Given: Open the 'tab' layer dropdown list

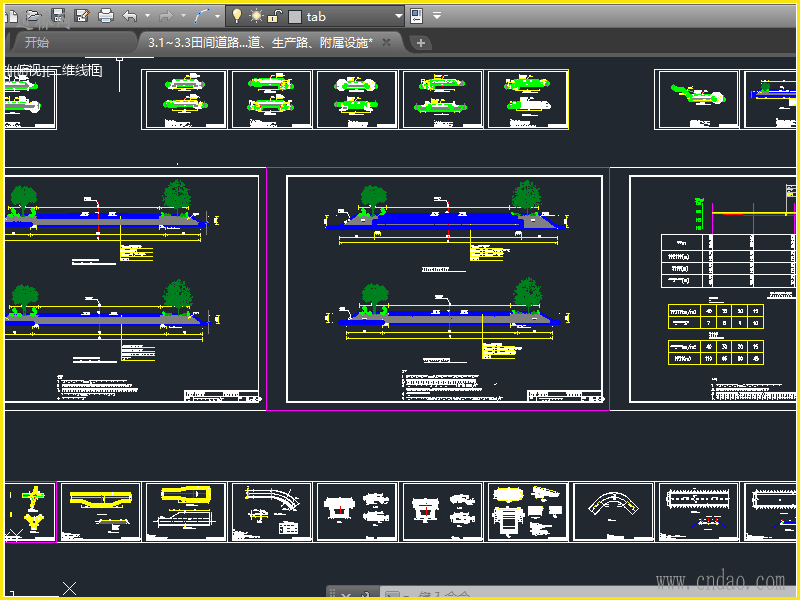Looking at the screenshot, I should coord(399,16).
